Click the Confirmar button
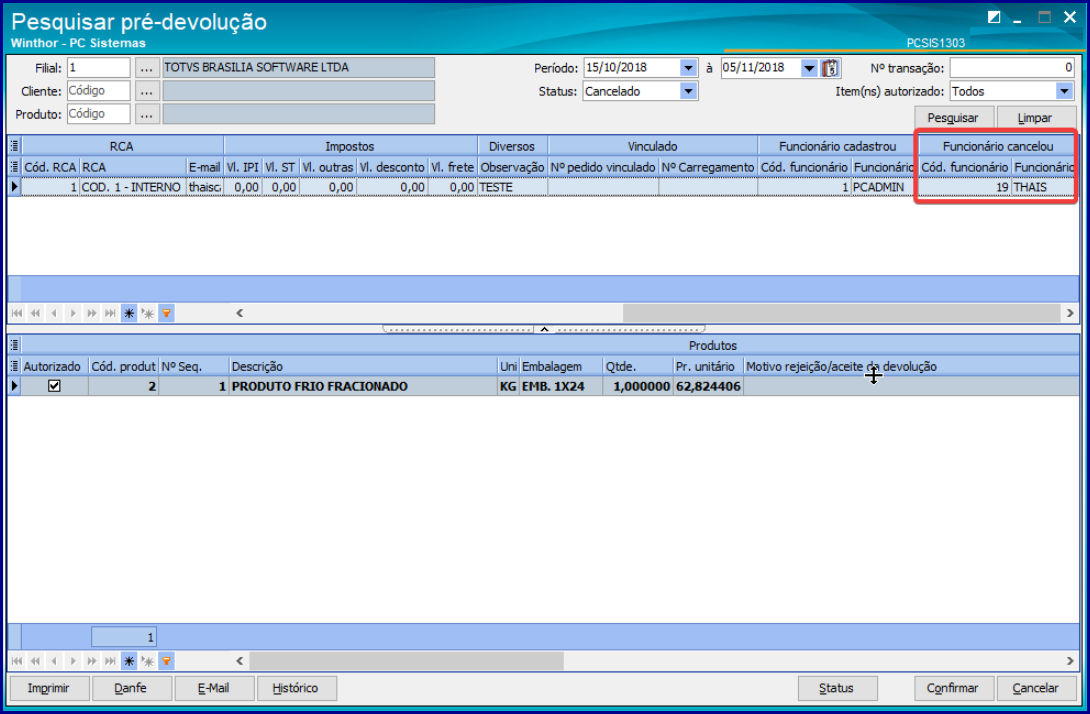This screenshot has width=1090, height=714. (953, 688)
